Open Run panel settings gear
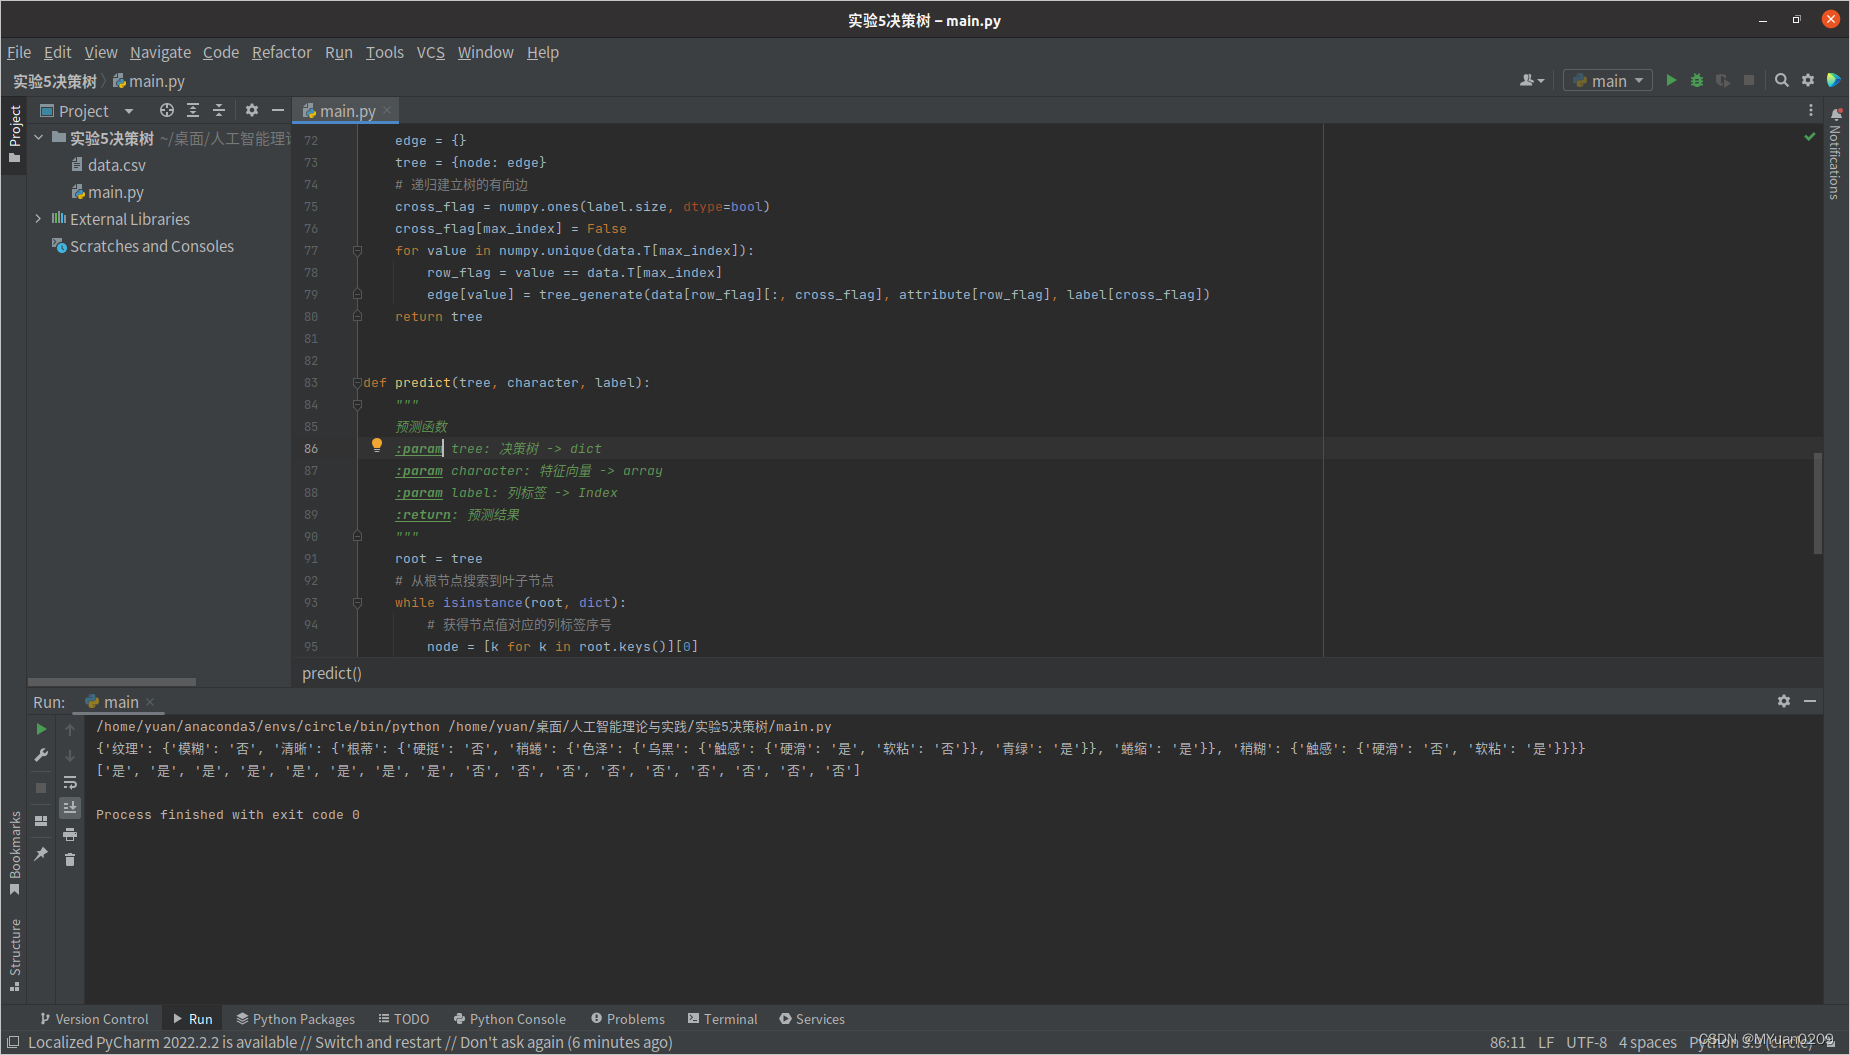The width and height of the screenshot is (1850, 1055). click(x=1784, y=701)
